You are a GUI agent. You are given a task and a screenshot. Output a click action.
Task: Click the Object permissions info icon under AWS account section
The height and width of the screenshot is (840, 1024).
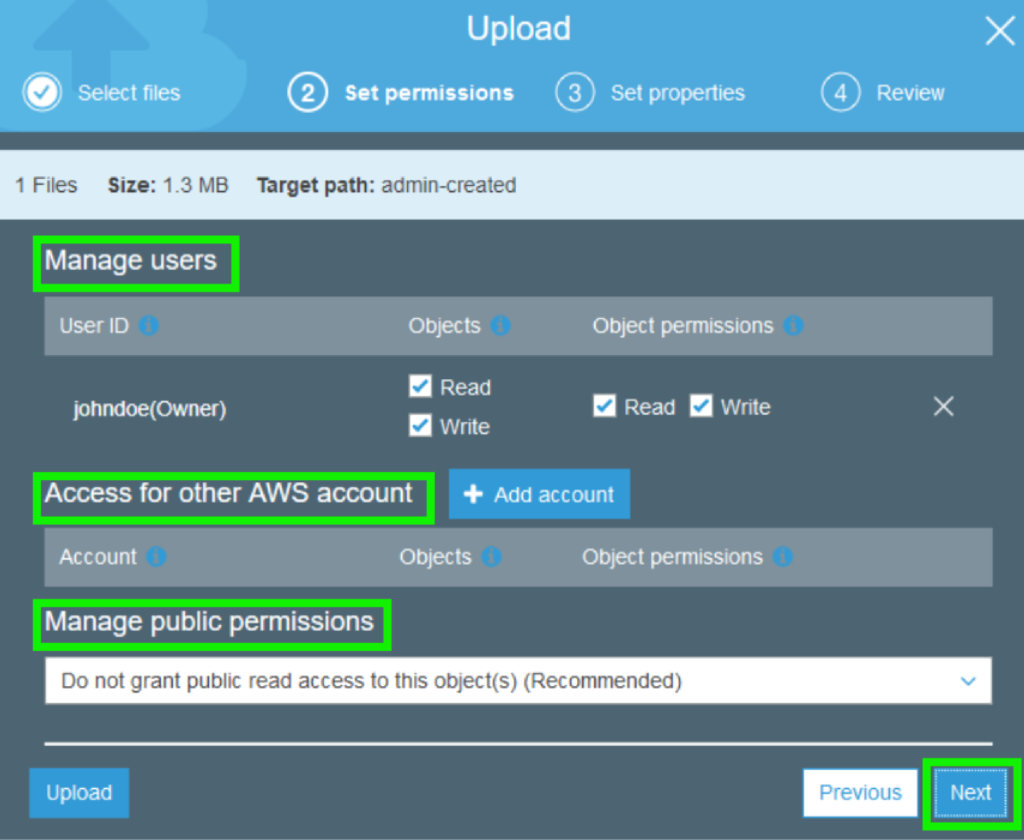pos(782,557)
